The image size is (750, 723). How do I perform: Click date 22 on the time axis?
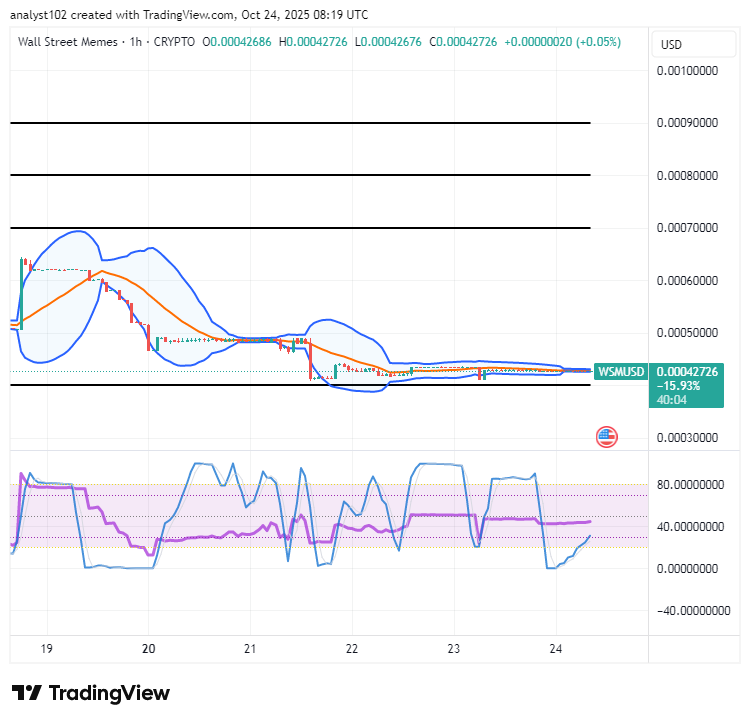tap(352, 649)
